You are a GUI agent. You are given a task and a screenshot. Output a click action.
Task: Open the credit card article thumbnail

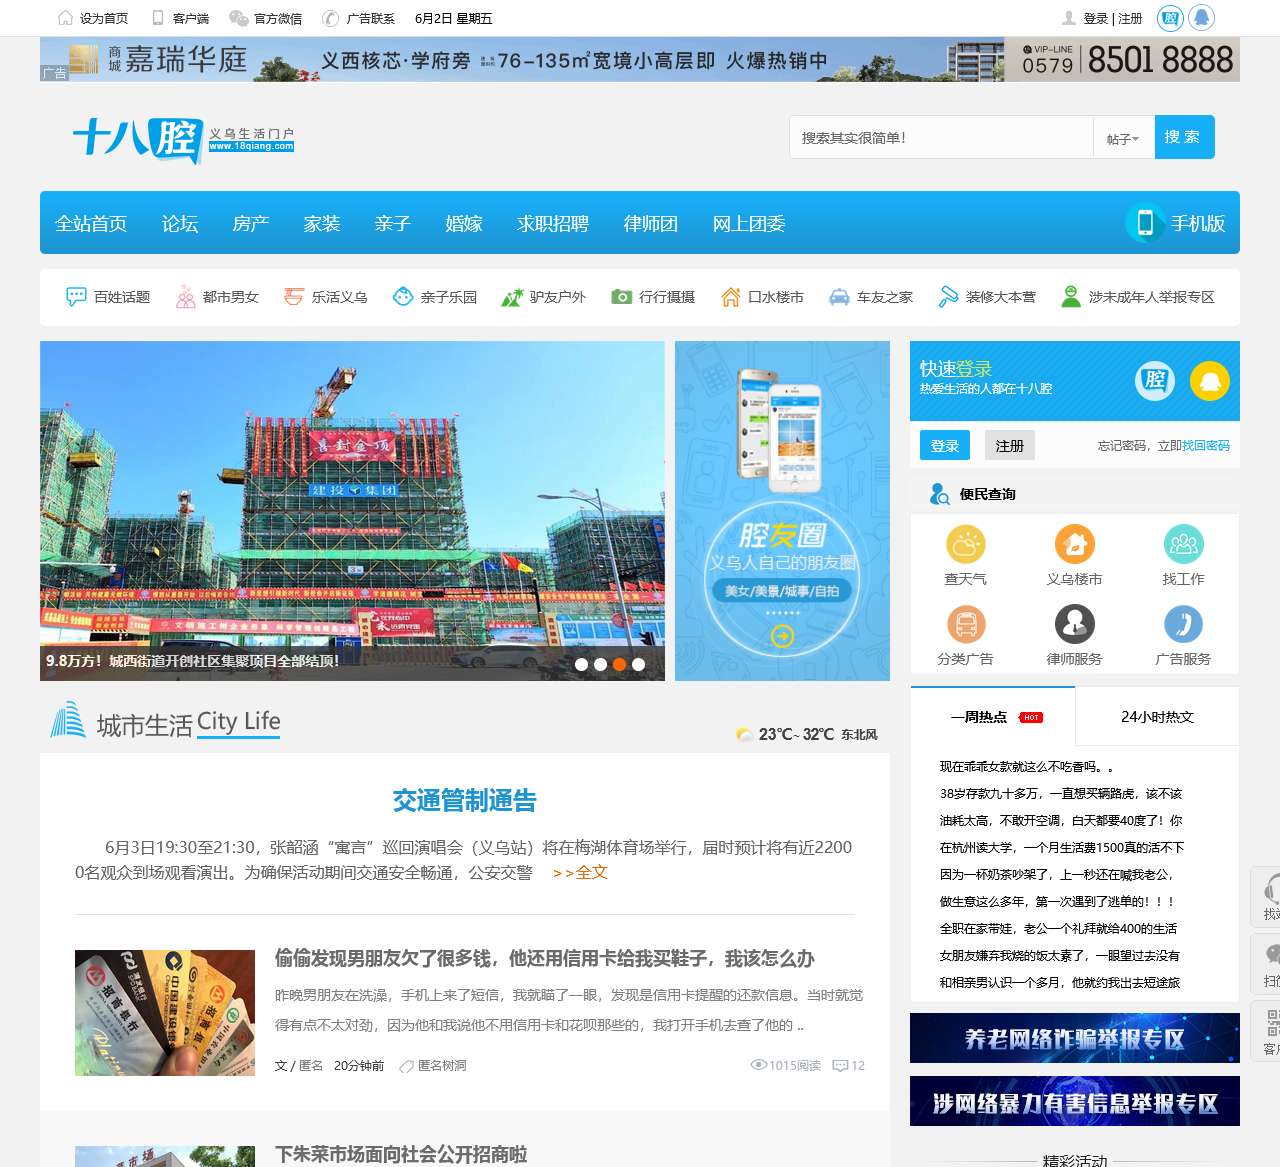point(165,1013)
